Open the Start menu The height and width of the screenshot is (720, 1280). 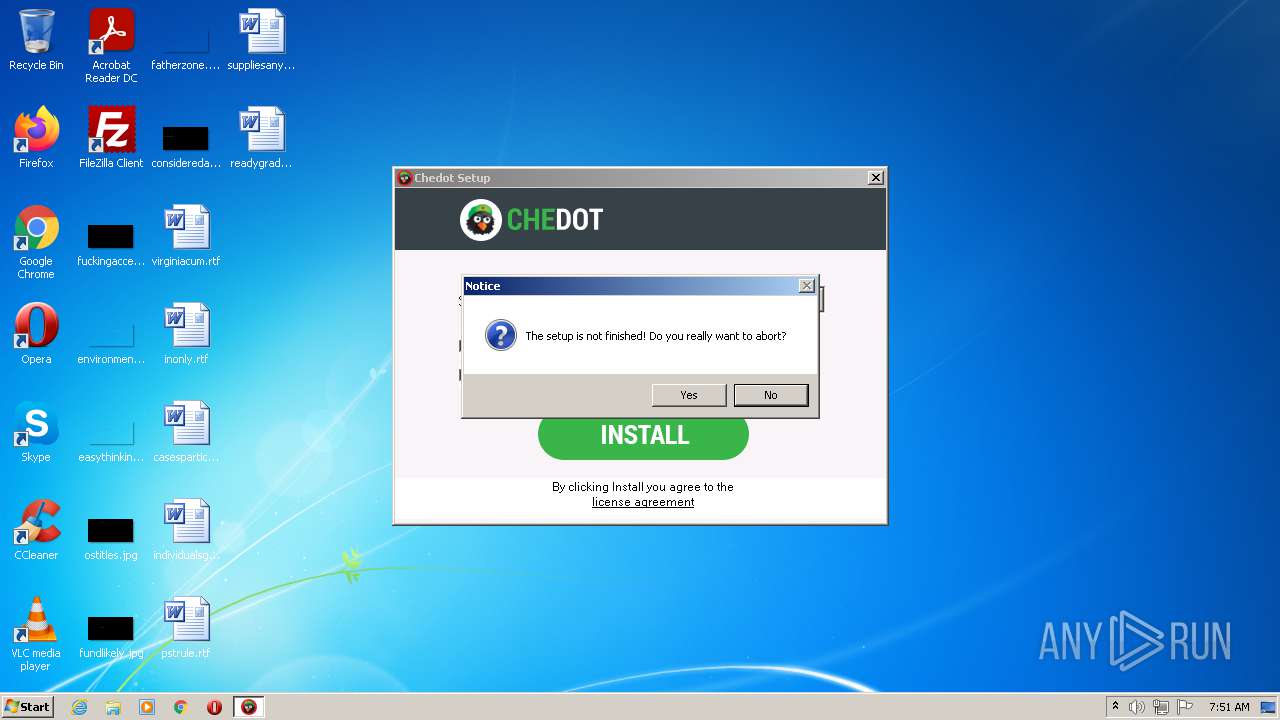(27, 707)
